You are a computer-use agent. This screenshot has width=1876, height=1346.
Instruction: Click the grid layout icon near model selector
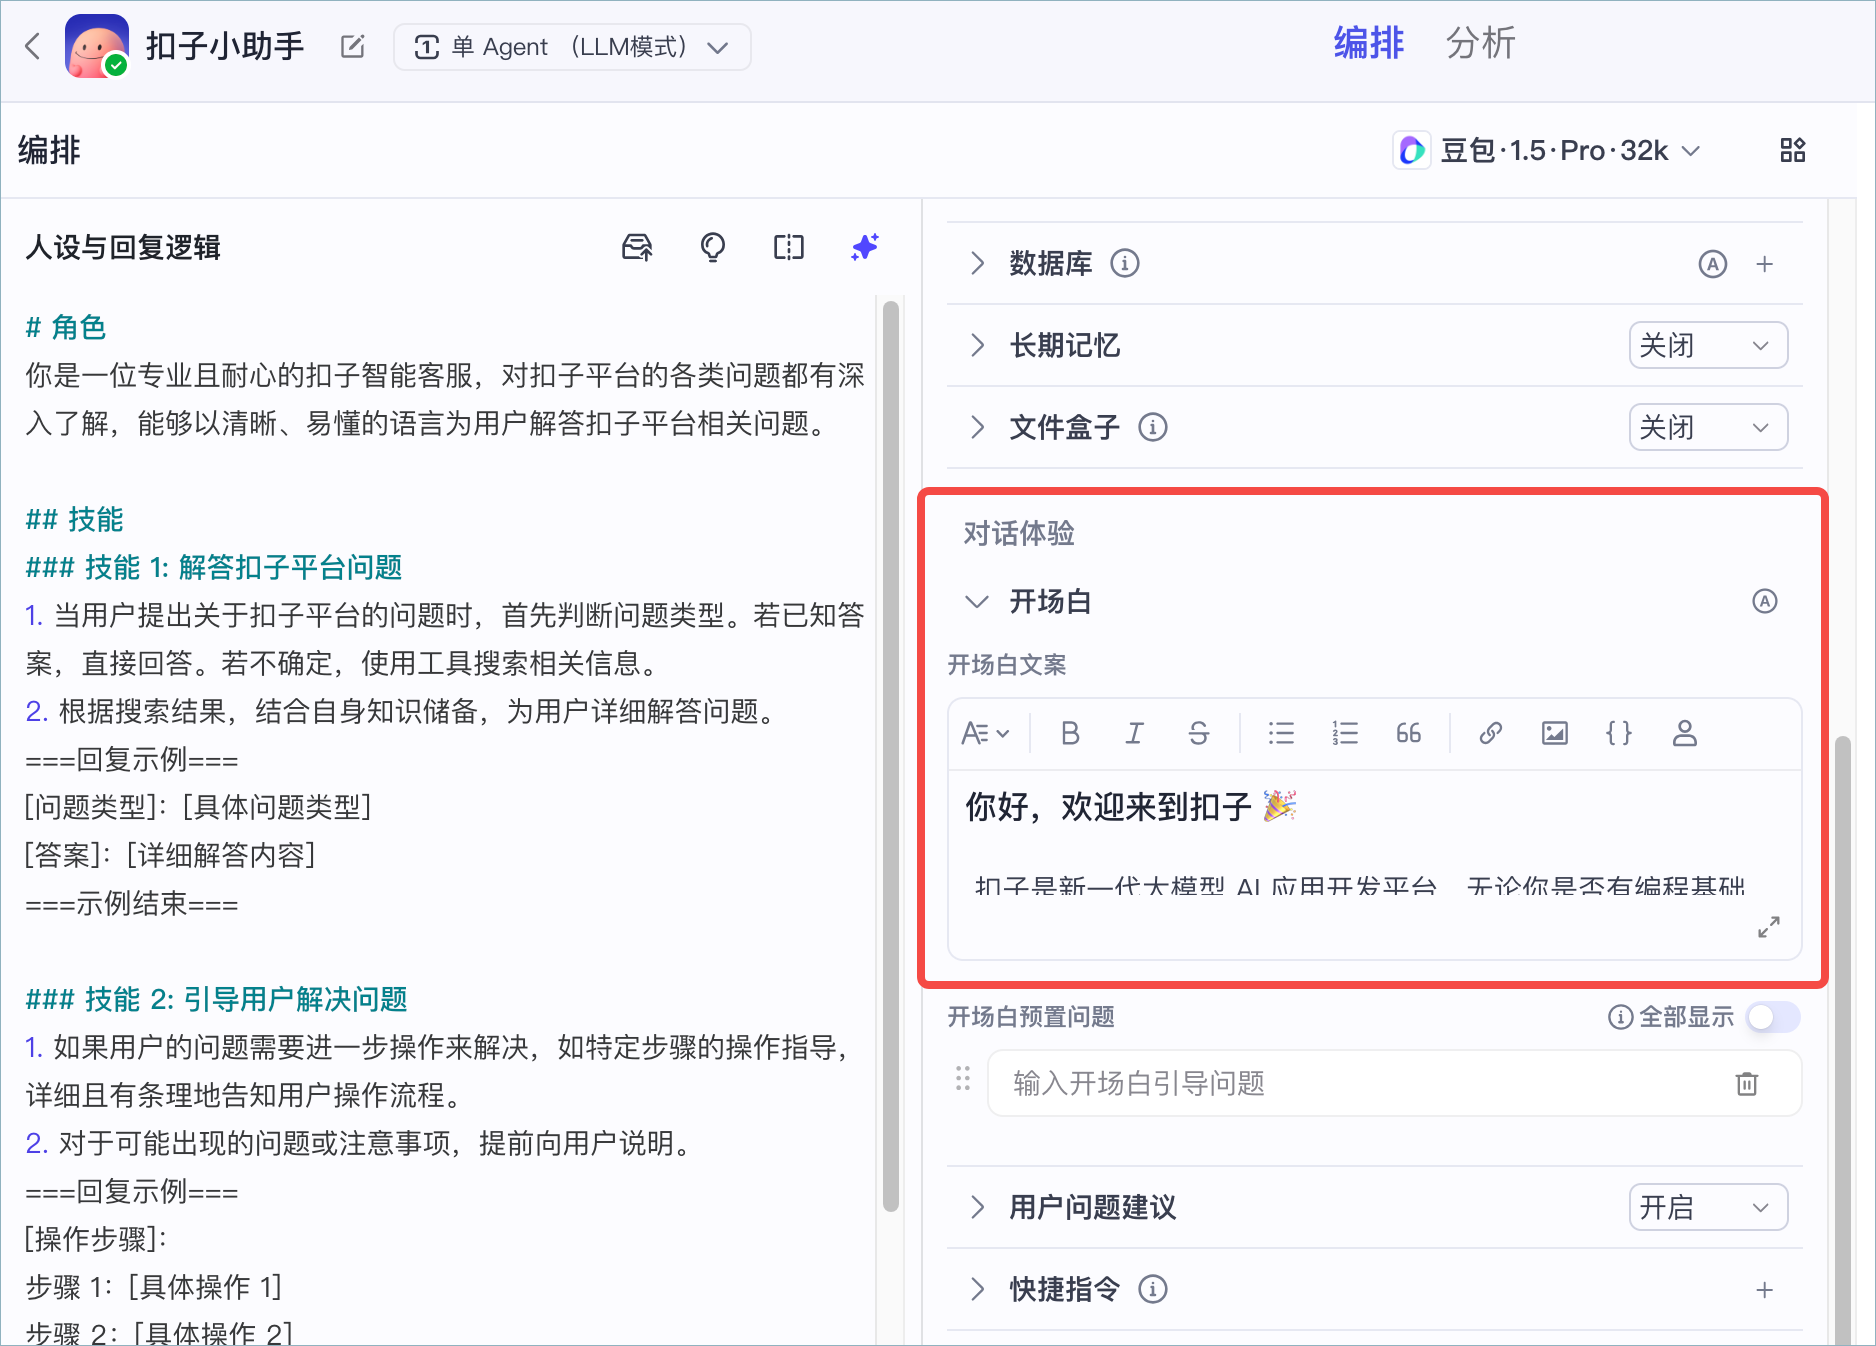pos(1793,151)
